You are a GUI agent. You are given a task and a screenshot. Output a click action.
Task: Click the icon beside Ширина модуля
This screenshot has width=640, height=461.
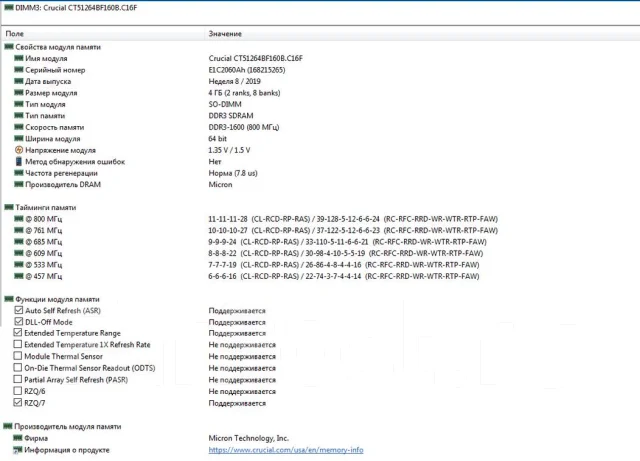pos(19,138)
